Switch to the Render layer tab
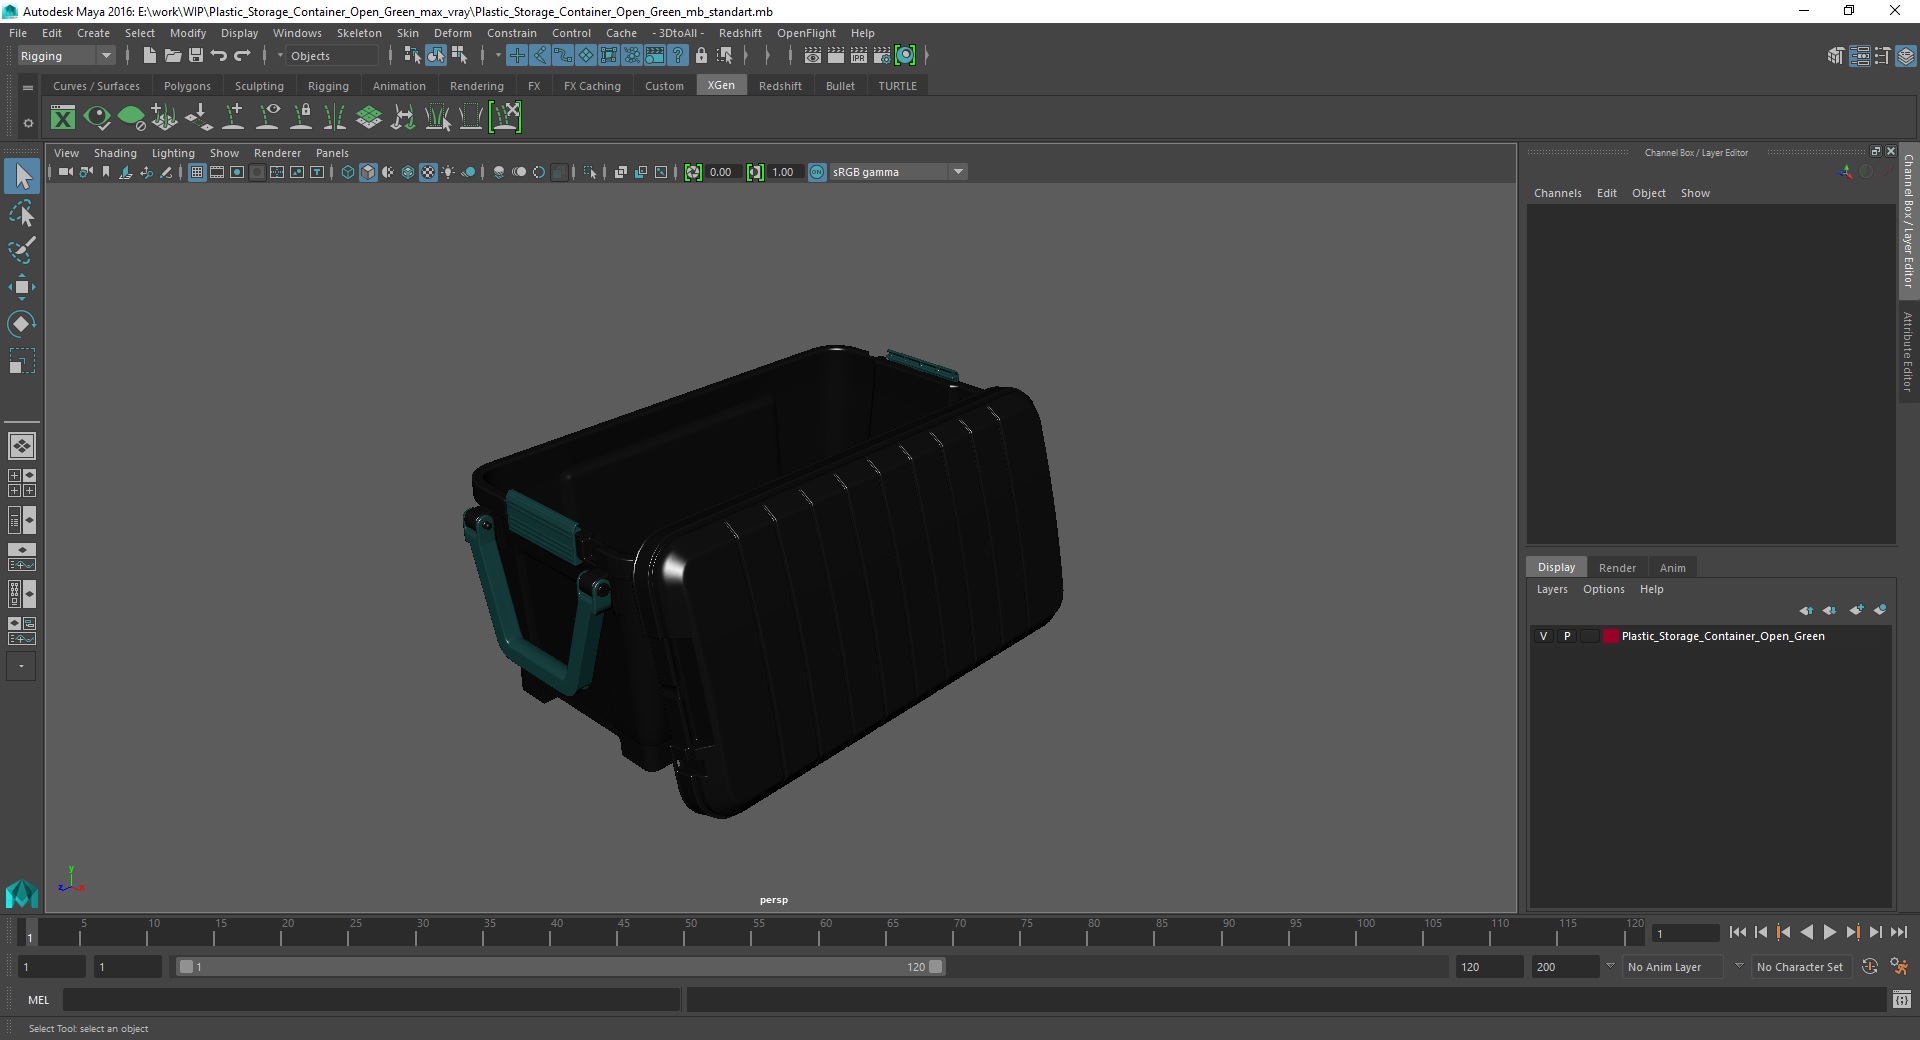 pyautogui.click(x=1617, y=567)
